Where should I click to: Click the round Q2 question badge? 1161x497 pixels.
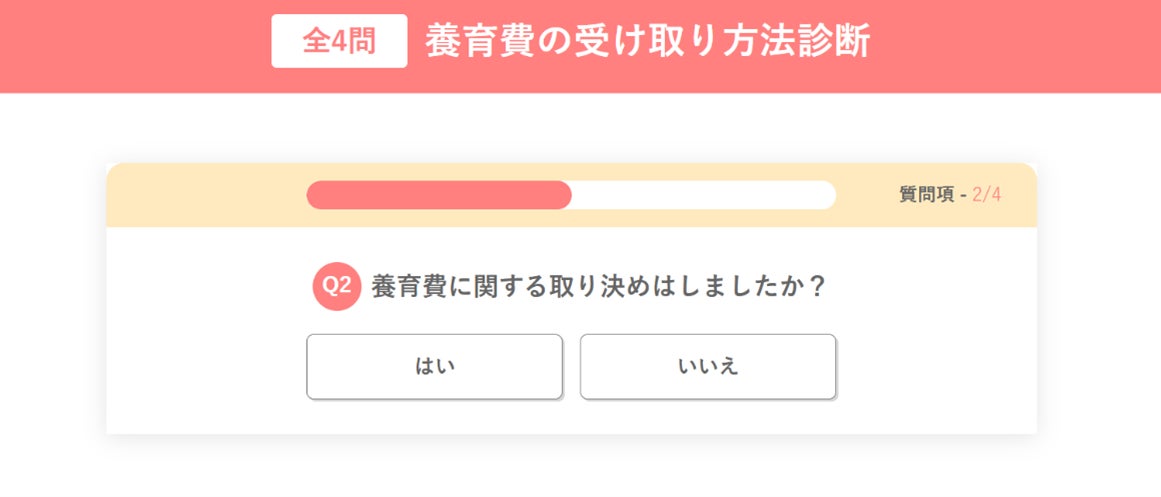pyautogui.click(x=336, y=287)
